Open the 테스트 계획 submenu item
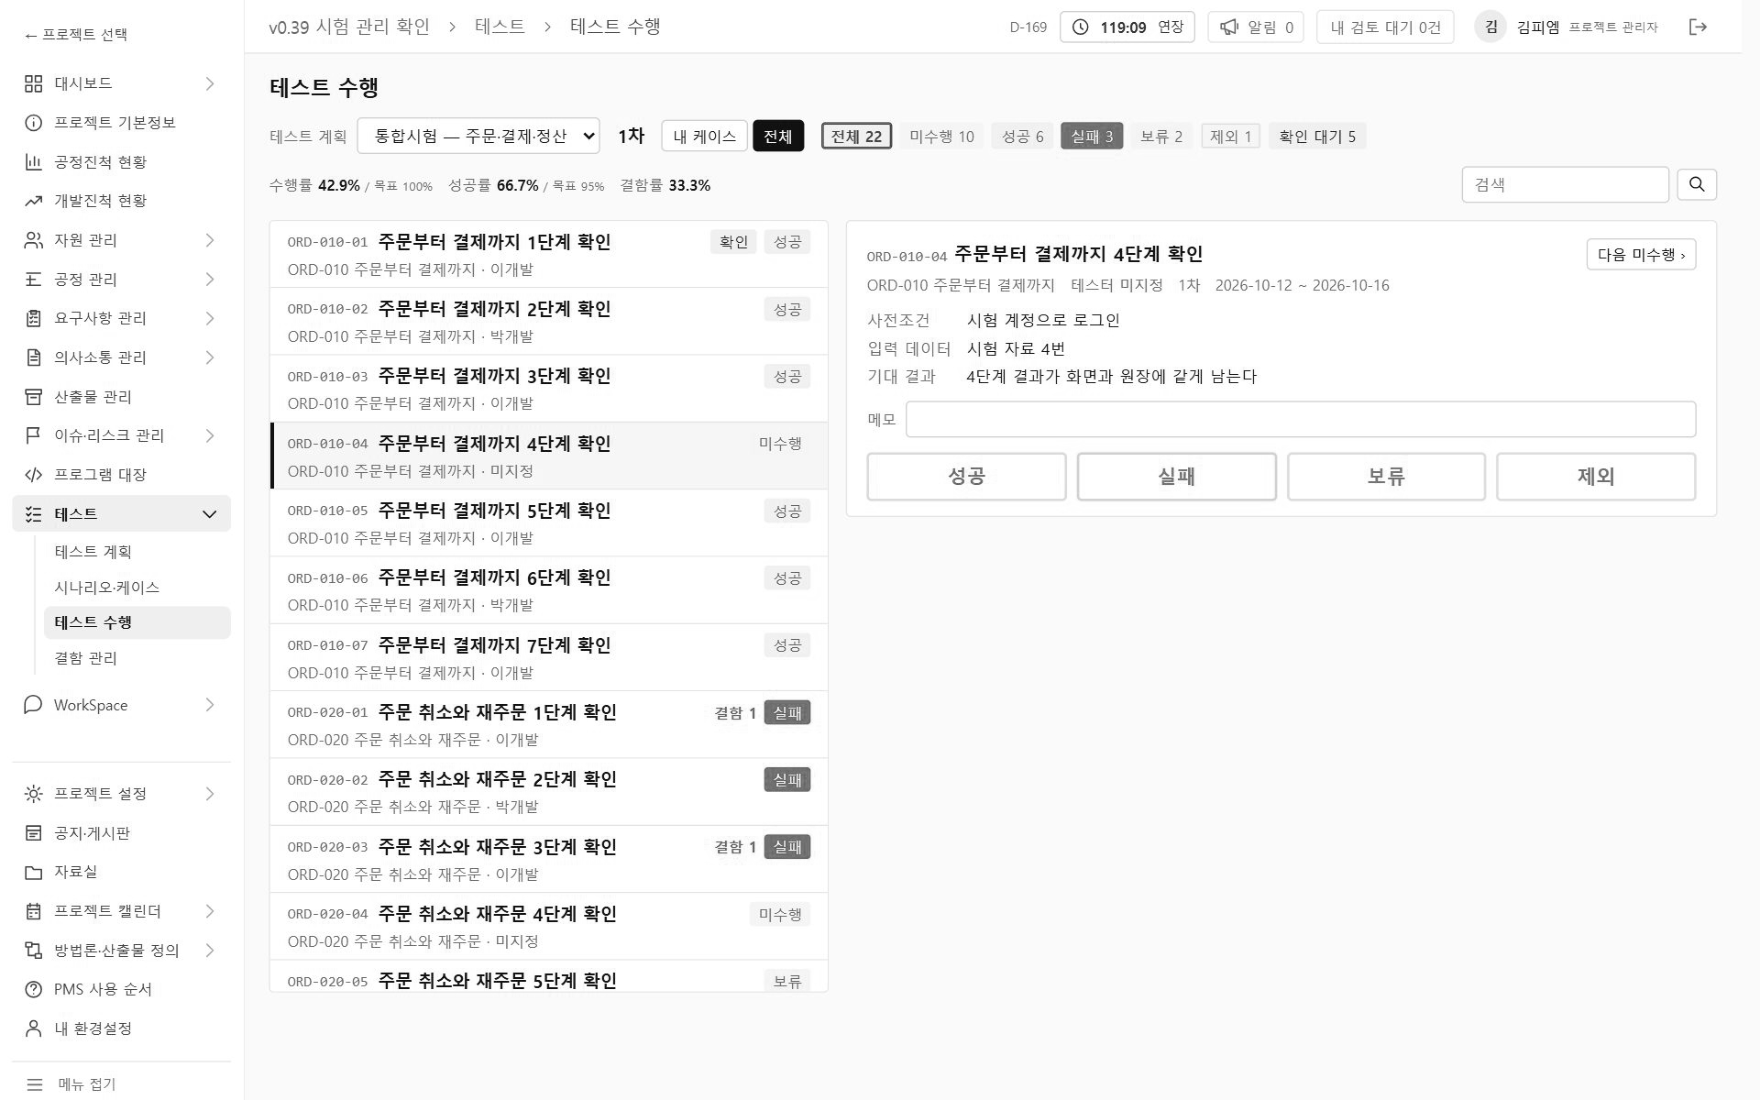This screenshot has height=1100, width=1760. pyautogui.click(x=137, y=552)
